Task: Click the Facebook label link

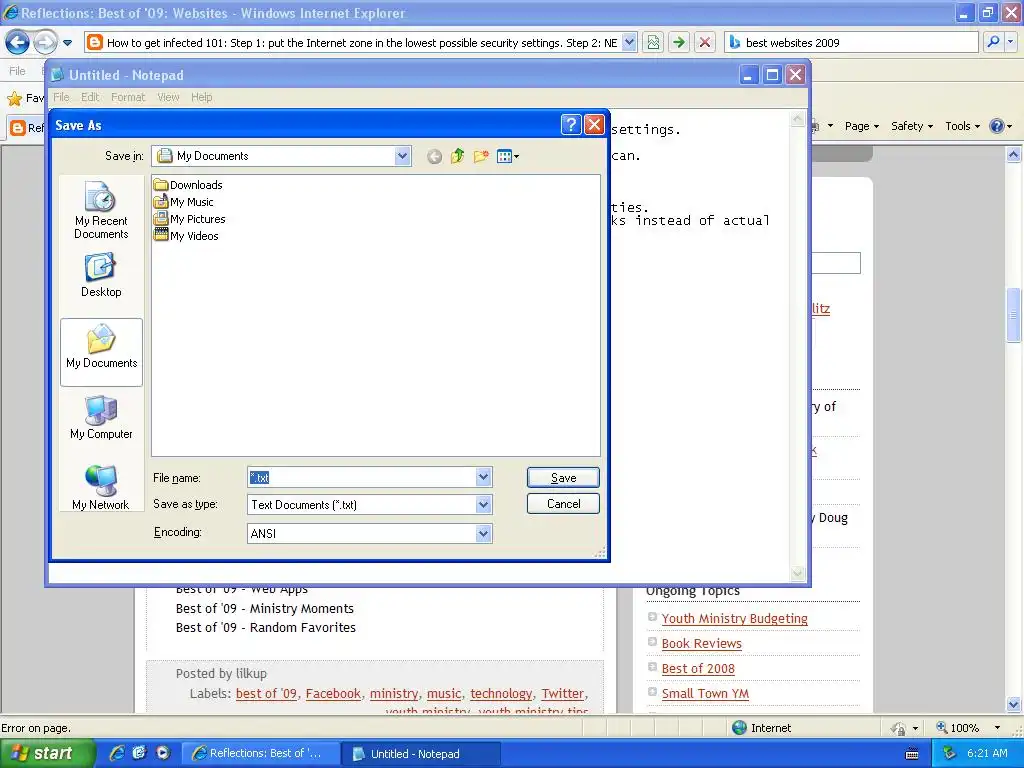Action: (x=333, y=694)
